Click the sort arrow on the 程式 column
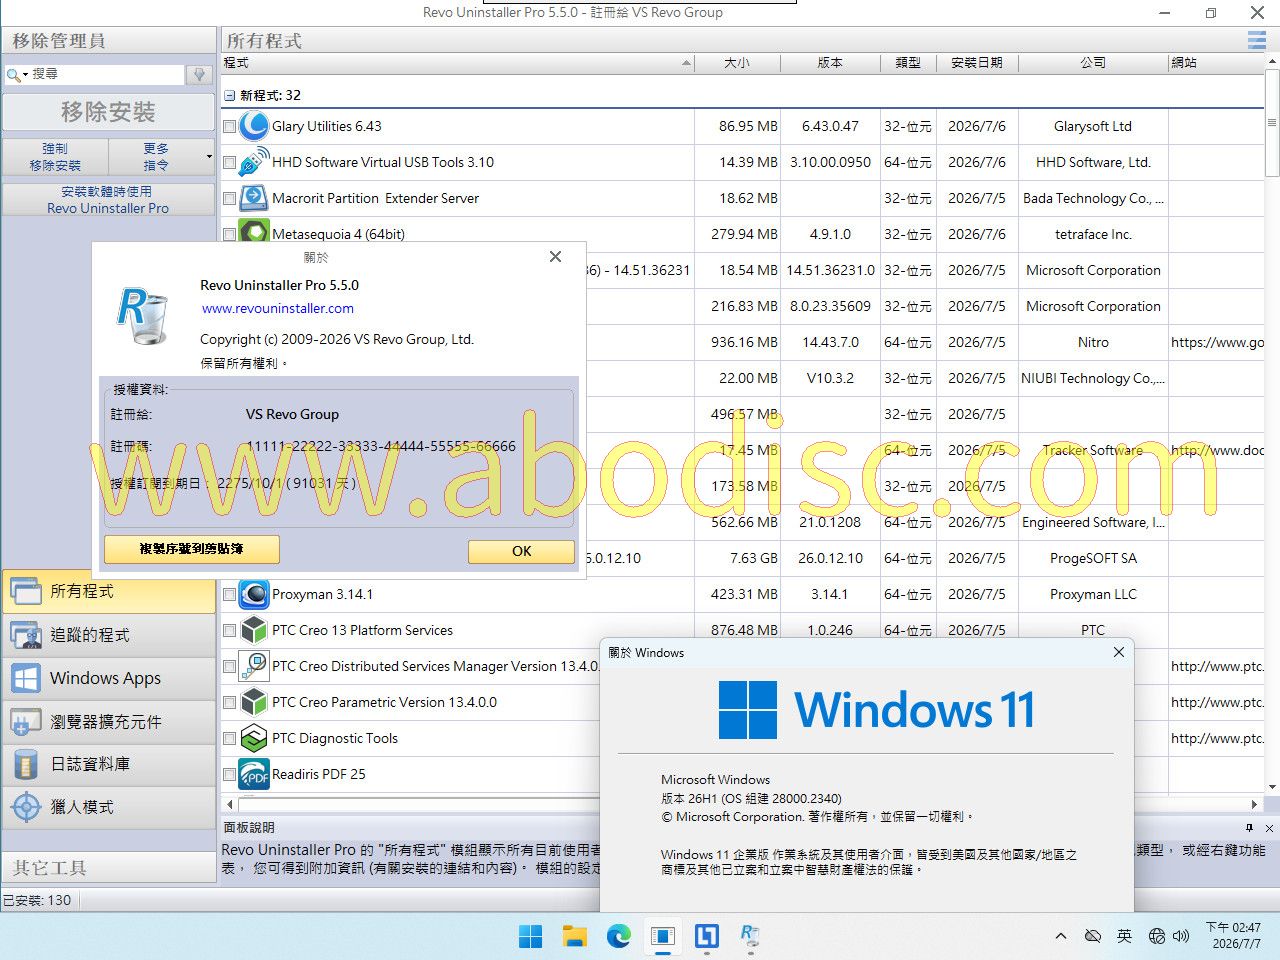Image resolution: width=1280 pixels, height=960 pixels. point(686,63)
